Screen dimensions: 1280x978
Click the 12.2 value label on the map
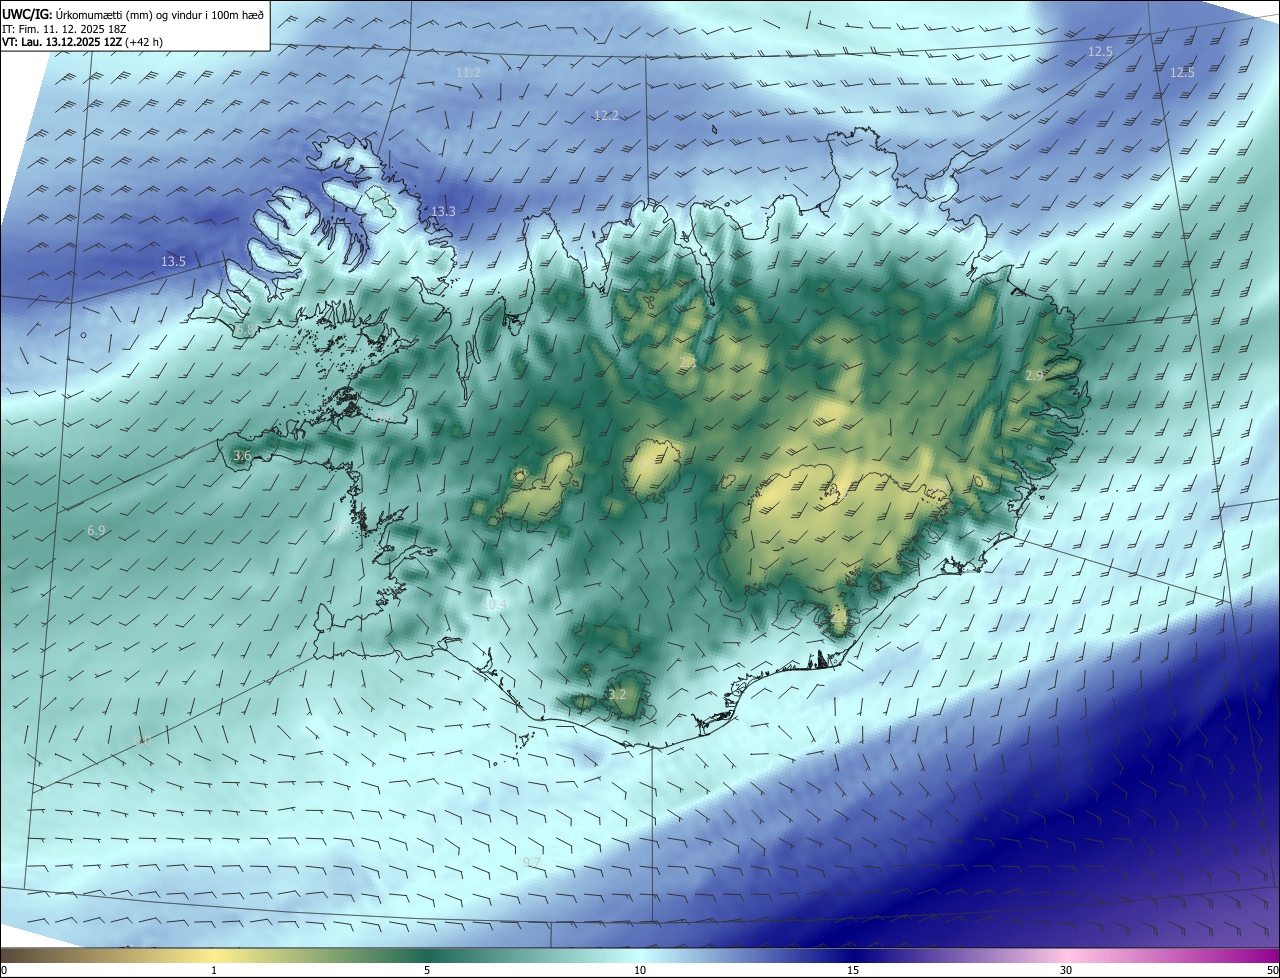606,116
